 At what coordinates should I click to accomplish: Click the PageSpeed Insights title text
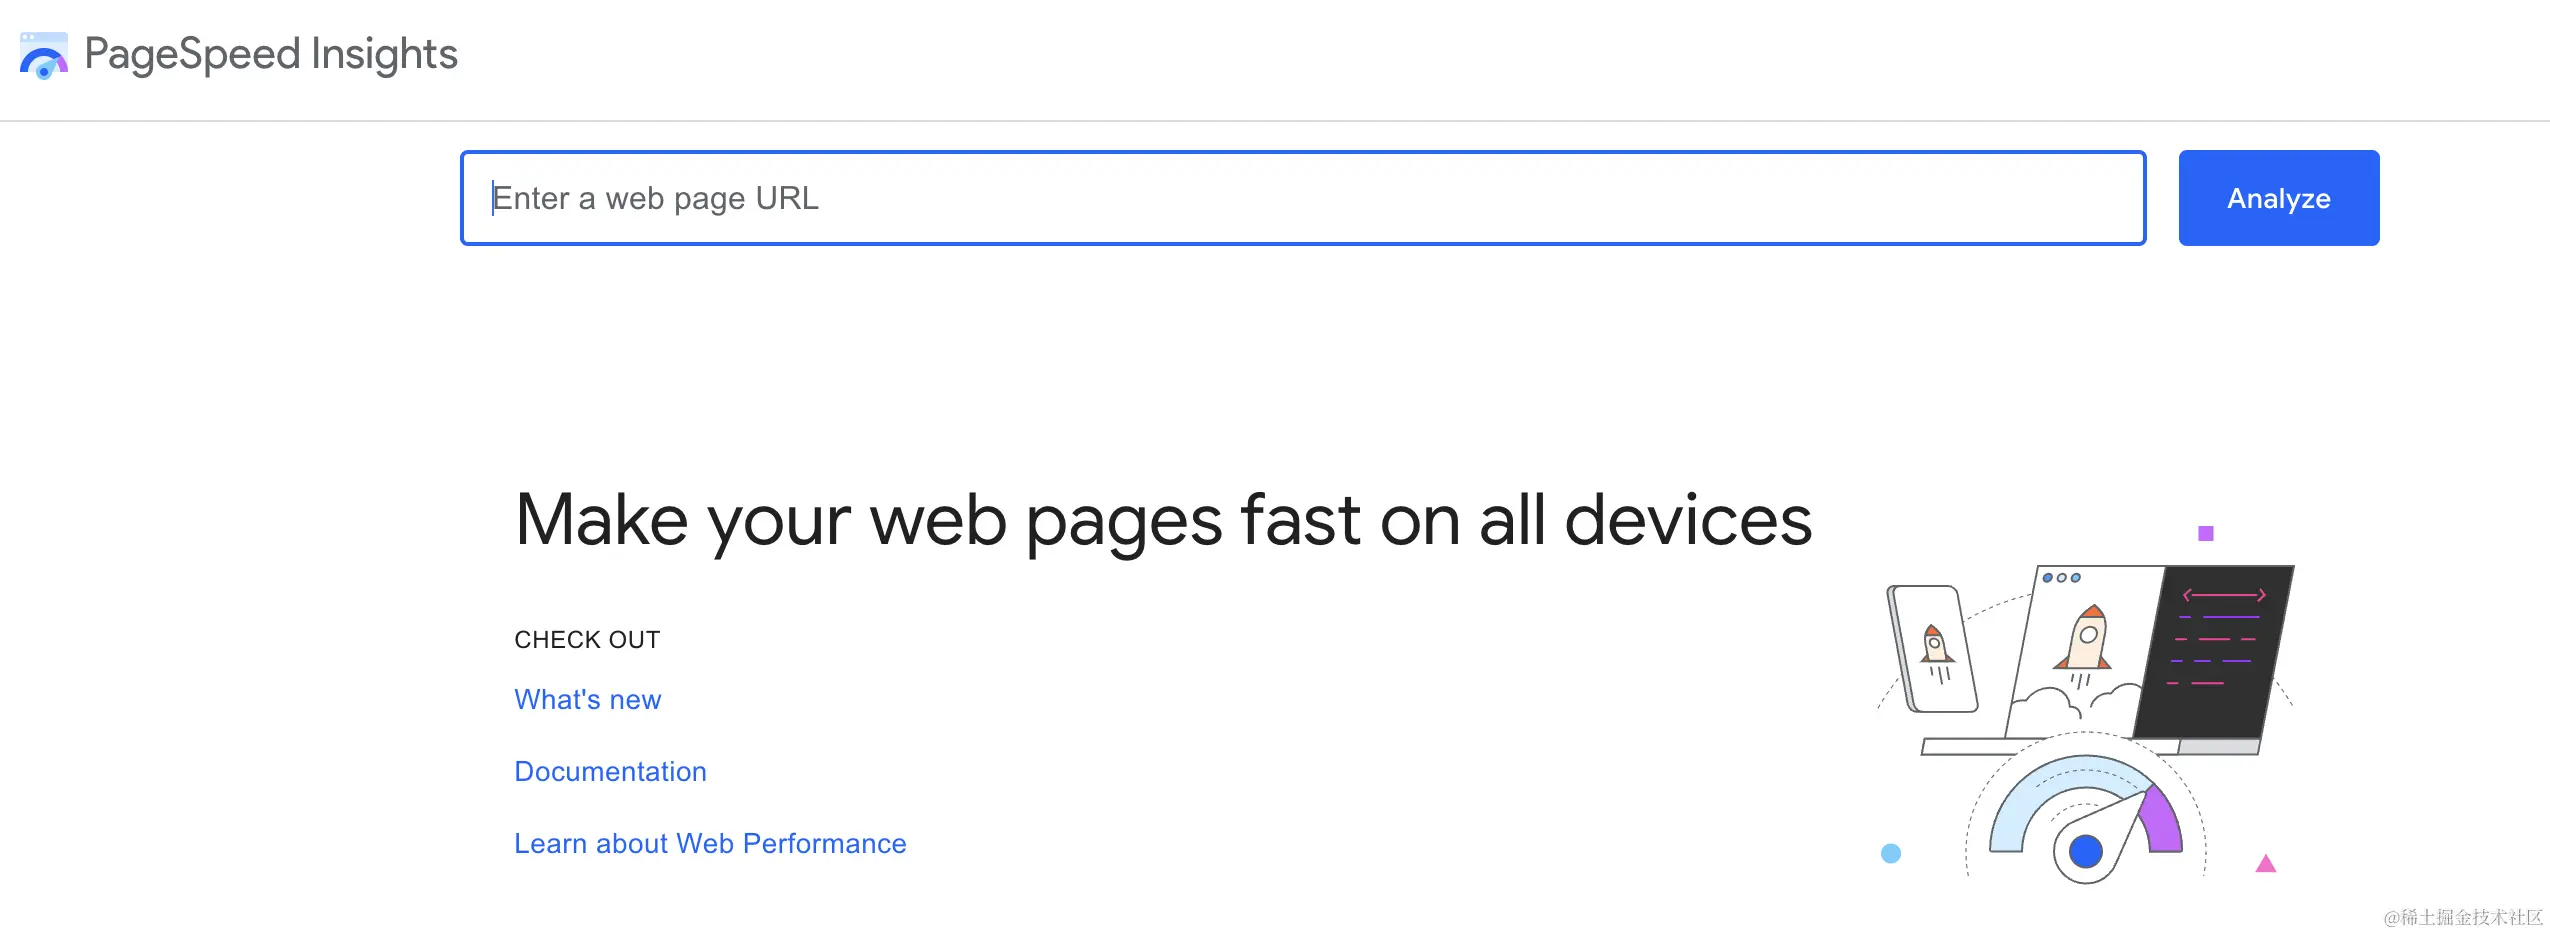point(271,54)
